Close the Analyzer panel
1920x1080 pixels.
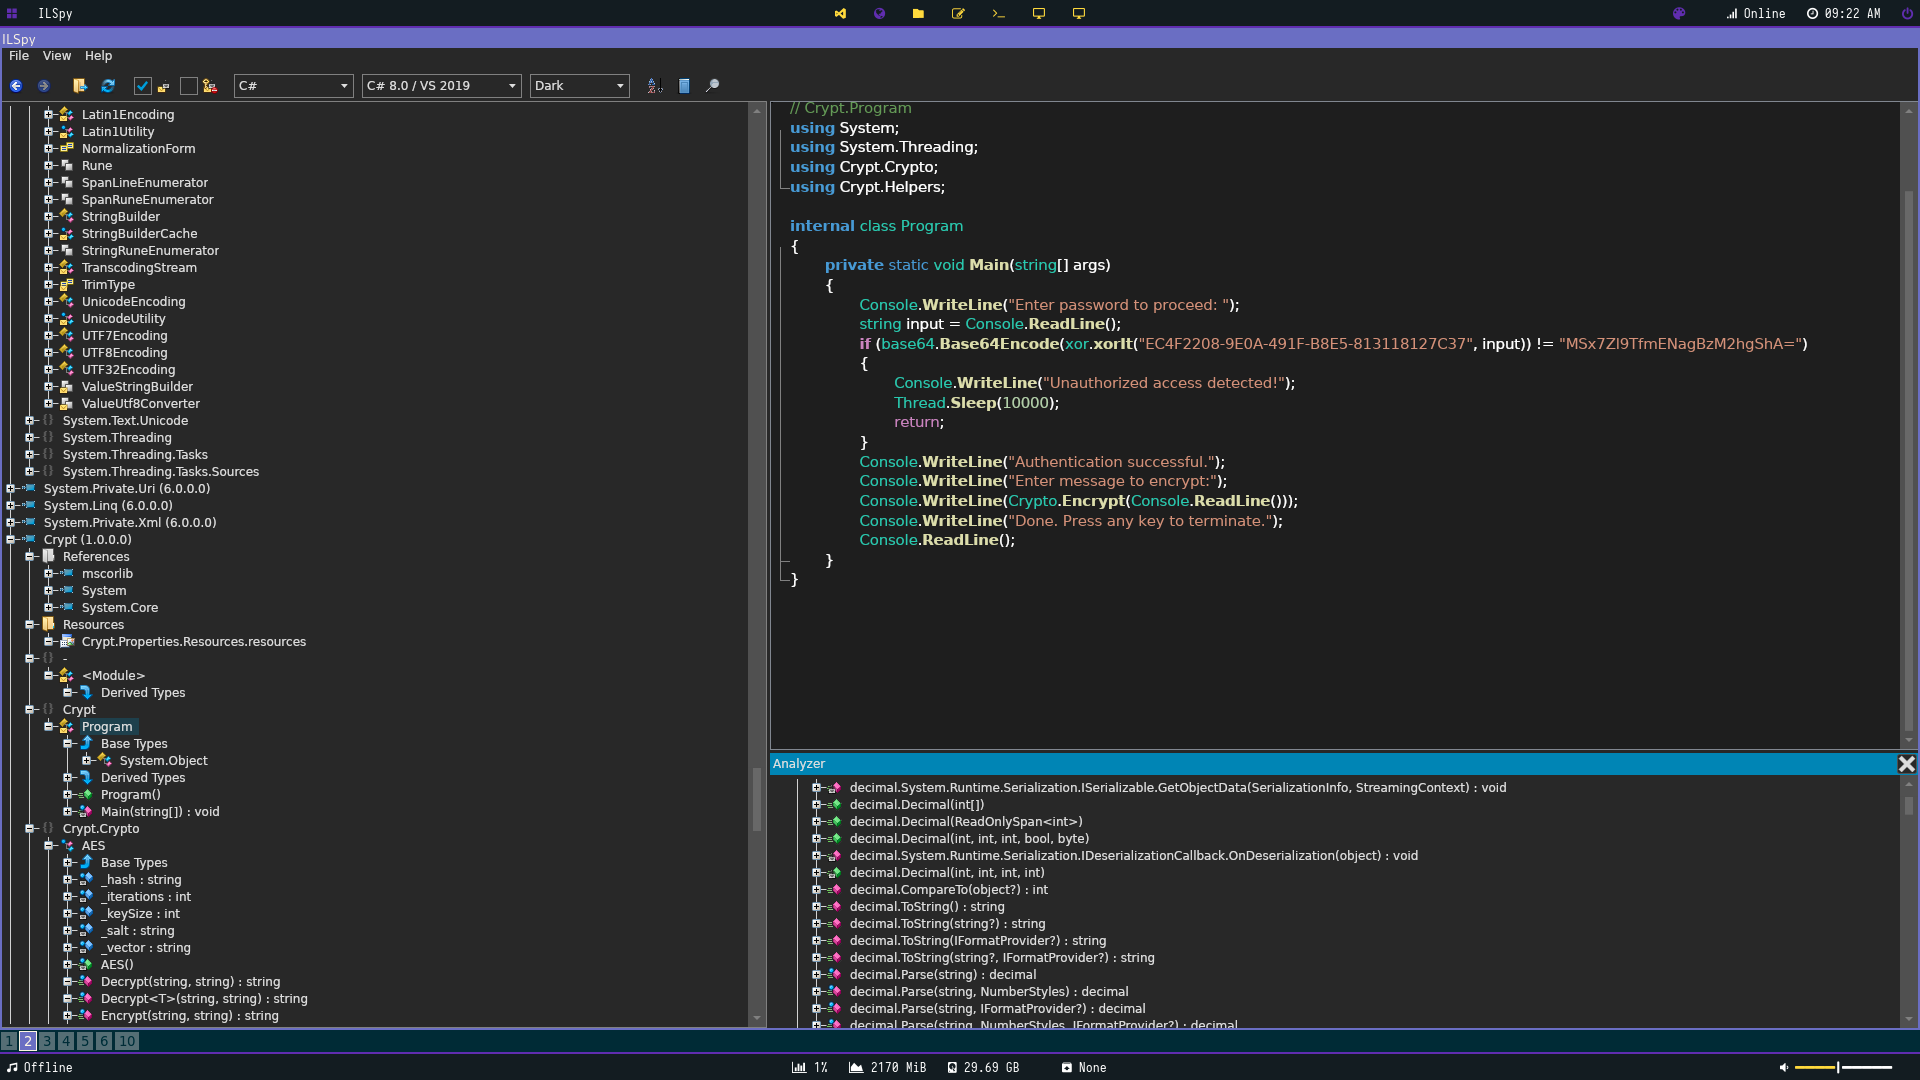pos(1906,764)
